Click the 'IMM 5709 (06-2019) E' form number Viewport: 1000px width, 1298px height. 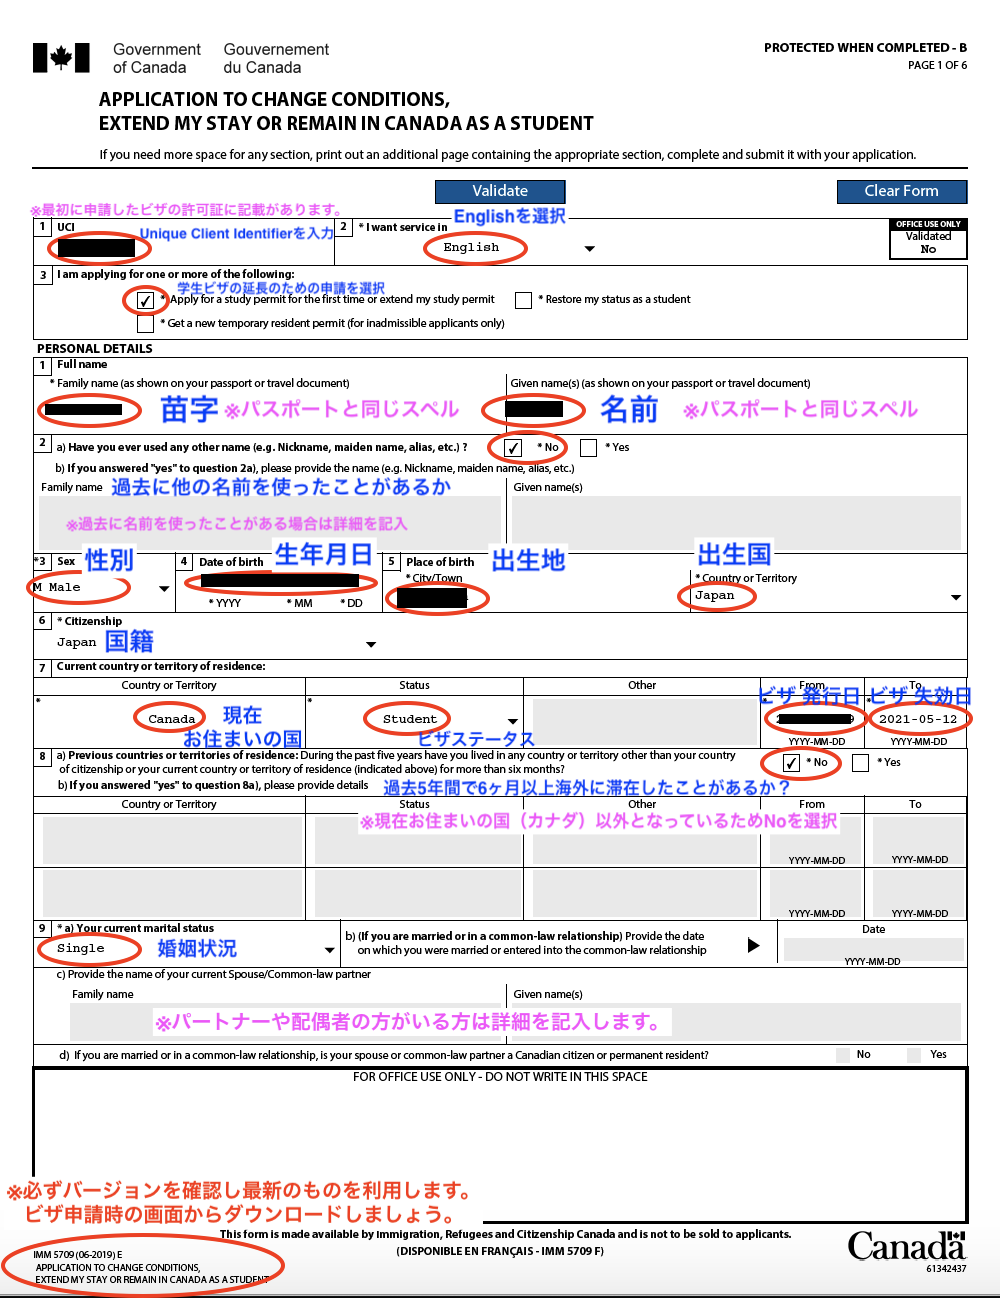click(78, 1254)
